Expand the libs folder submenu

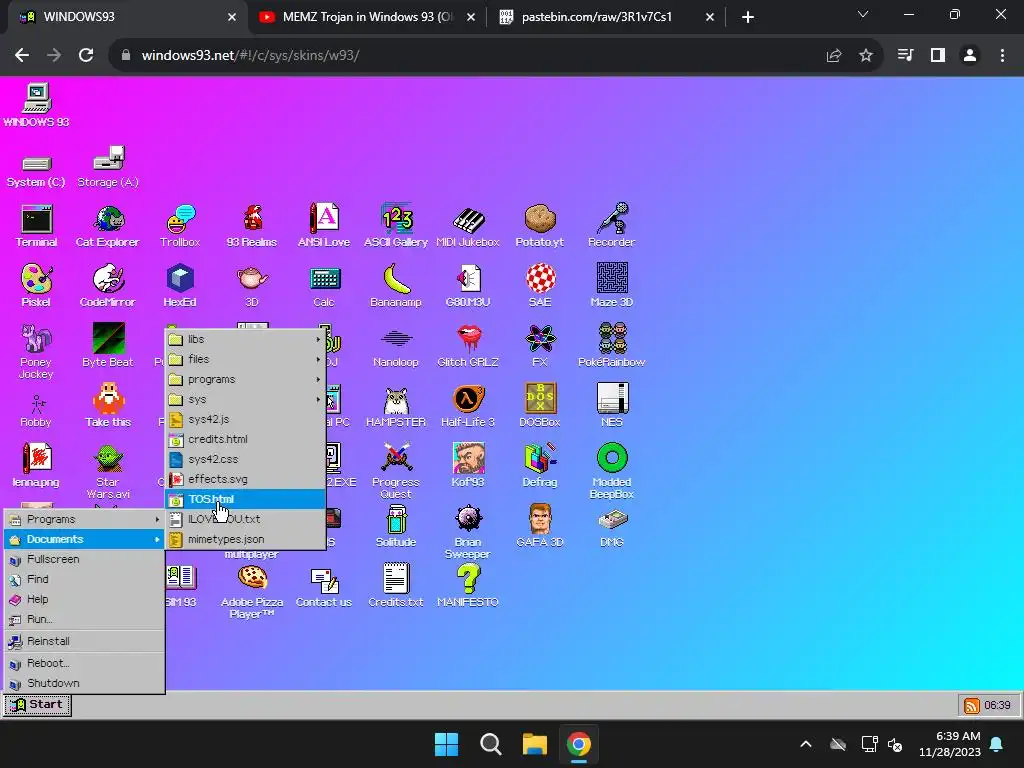click(246, 339)
